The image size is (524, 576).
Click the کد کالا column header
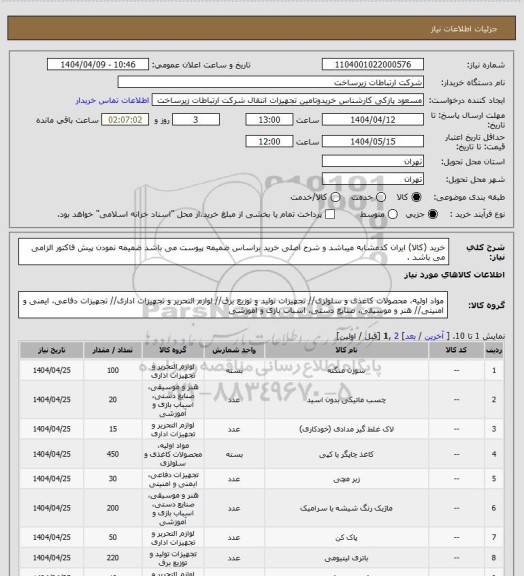(x=456, y=350)
